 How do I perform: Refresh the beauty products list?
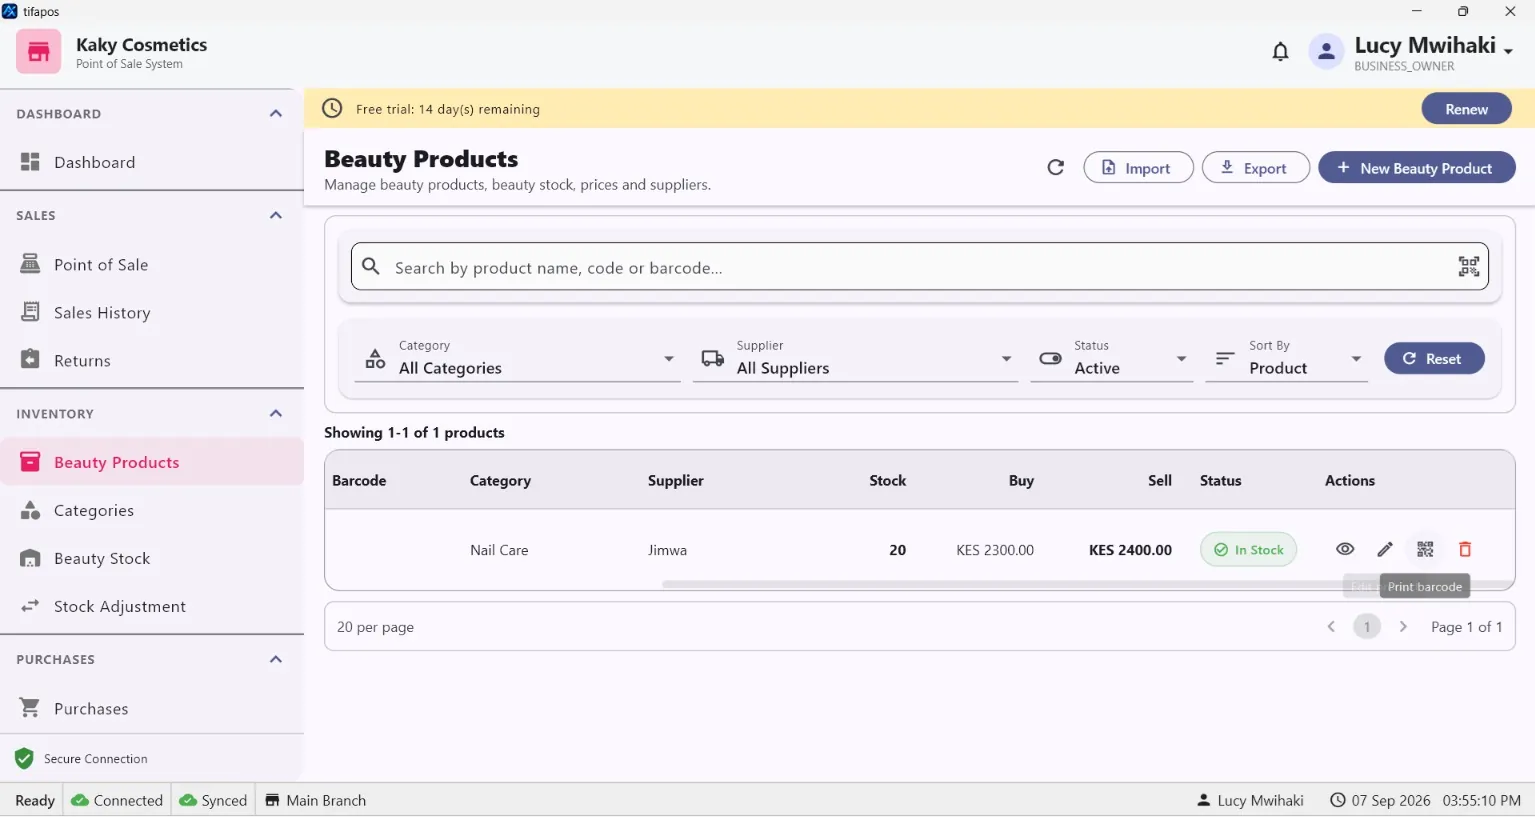(x=1055, y=167)
